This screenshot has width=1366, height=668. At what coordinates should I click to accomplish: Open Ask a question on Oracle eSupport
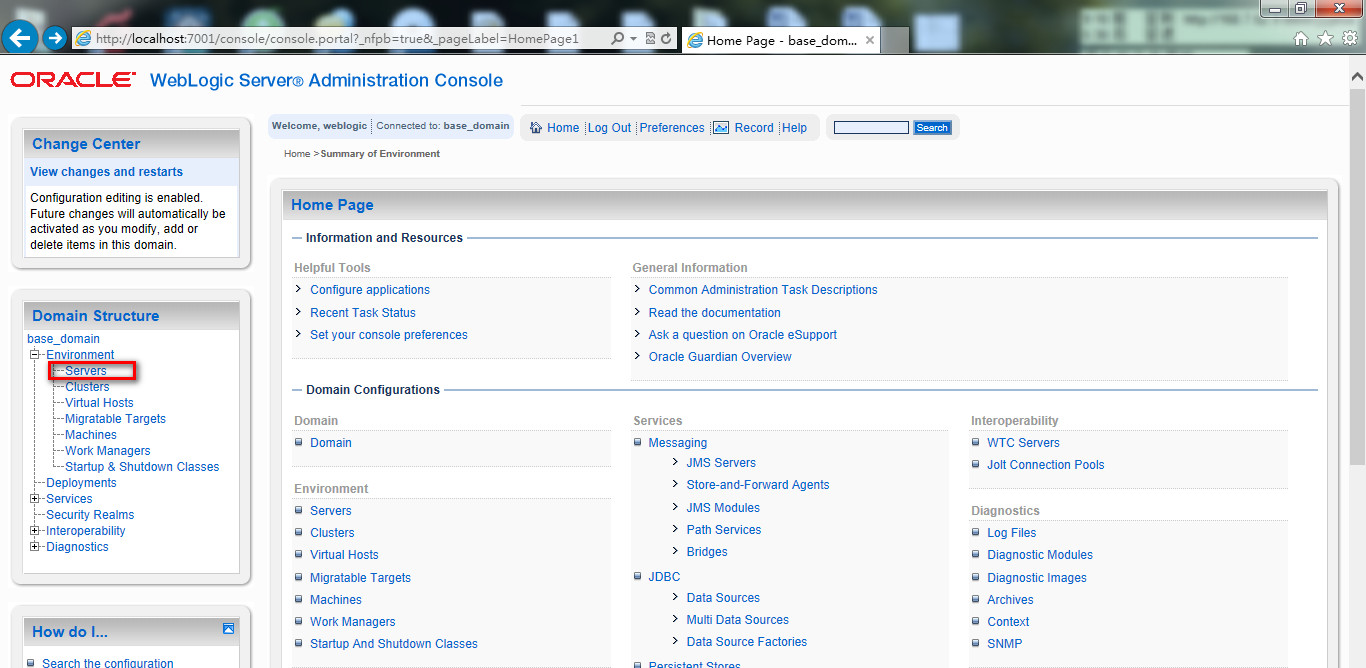point(743,335)
